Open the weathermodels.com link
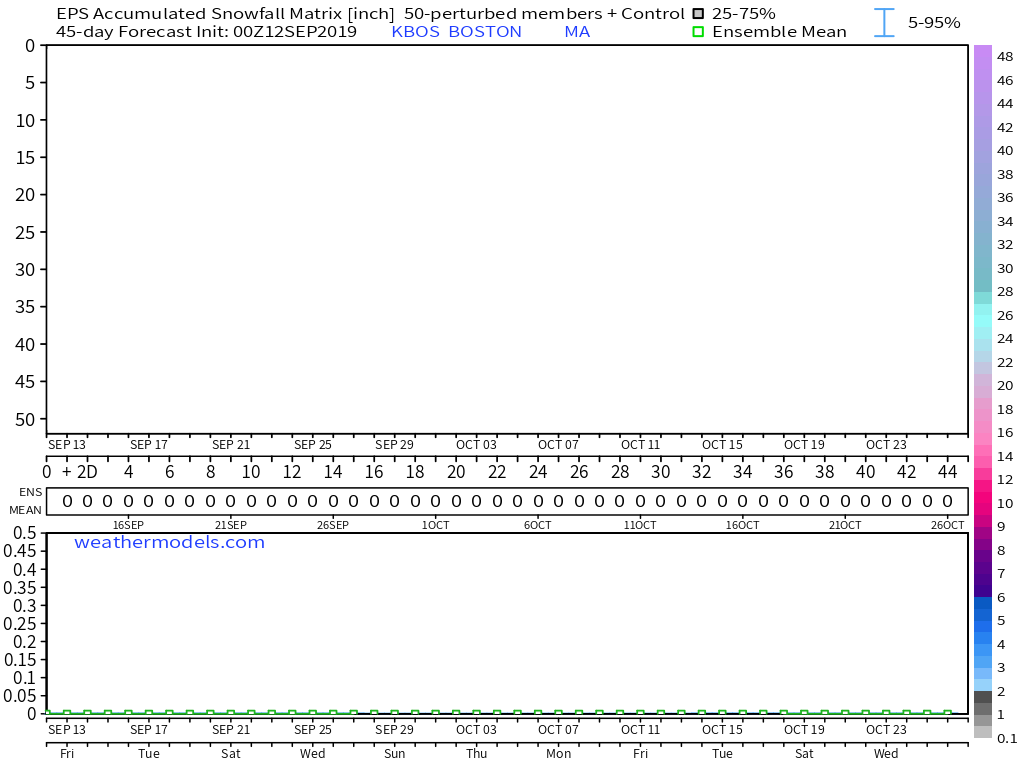 pyautogui.click(x=169, y=542)
